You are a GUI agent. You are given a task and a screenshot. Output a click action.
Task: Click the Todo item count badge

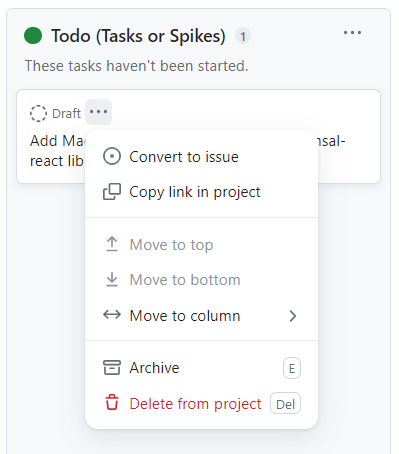click(243, 36)
